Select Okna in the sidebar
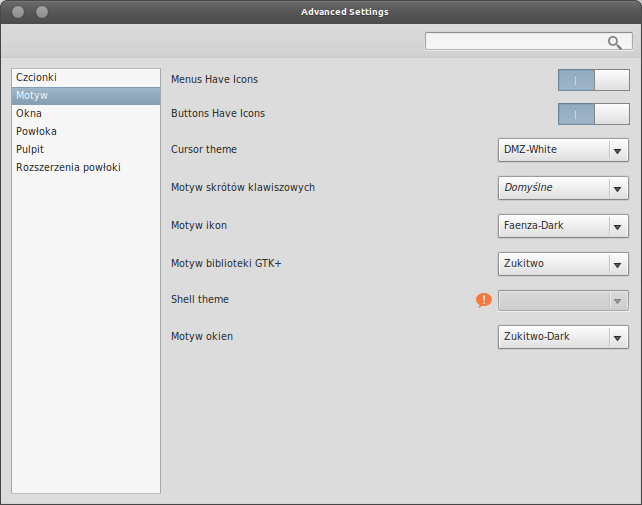The image size is (642, 505). pos(86,113)
